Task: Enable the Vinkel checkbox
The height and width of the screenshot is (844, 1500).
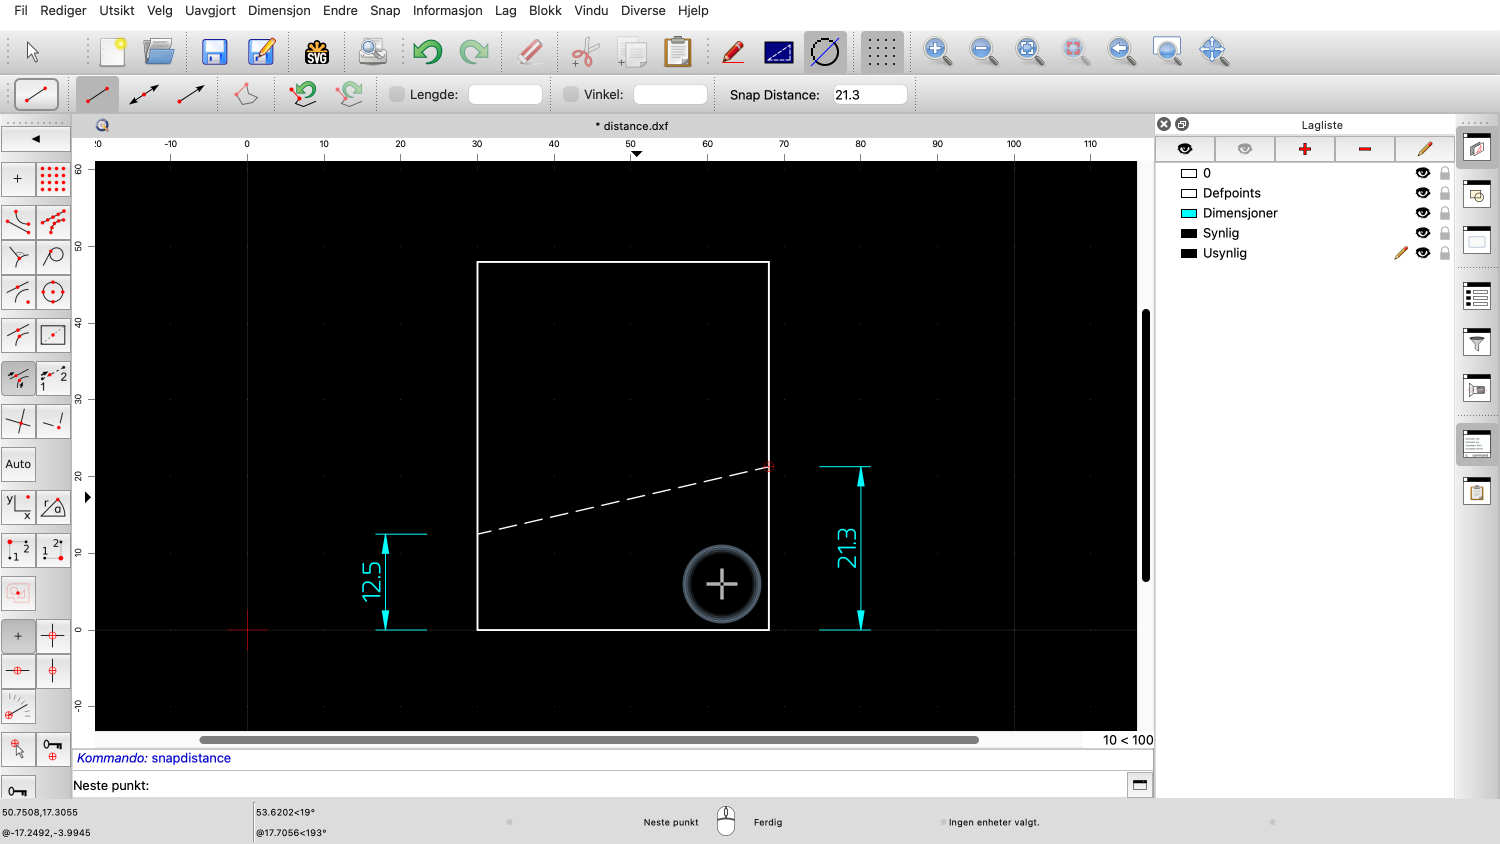Action: tap(571, 95)
